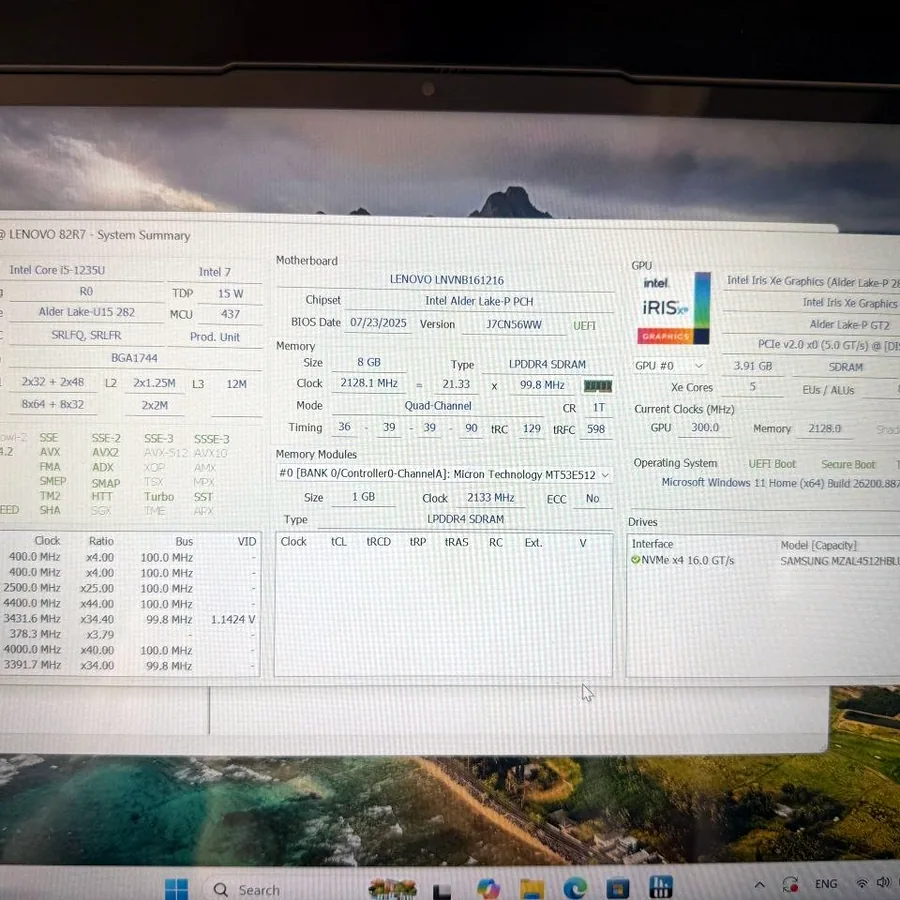The width and height of the screenshot is (900, 900).
Task: Click the 'LENOVO LNVNB161216' motherboard field
Action: point(447,280)
